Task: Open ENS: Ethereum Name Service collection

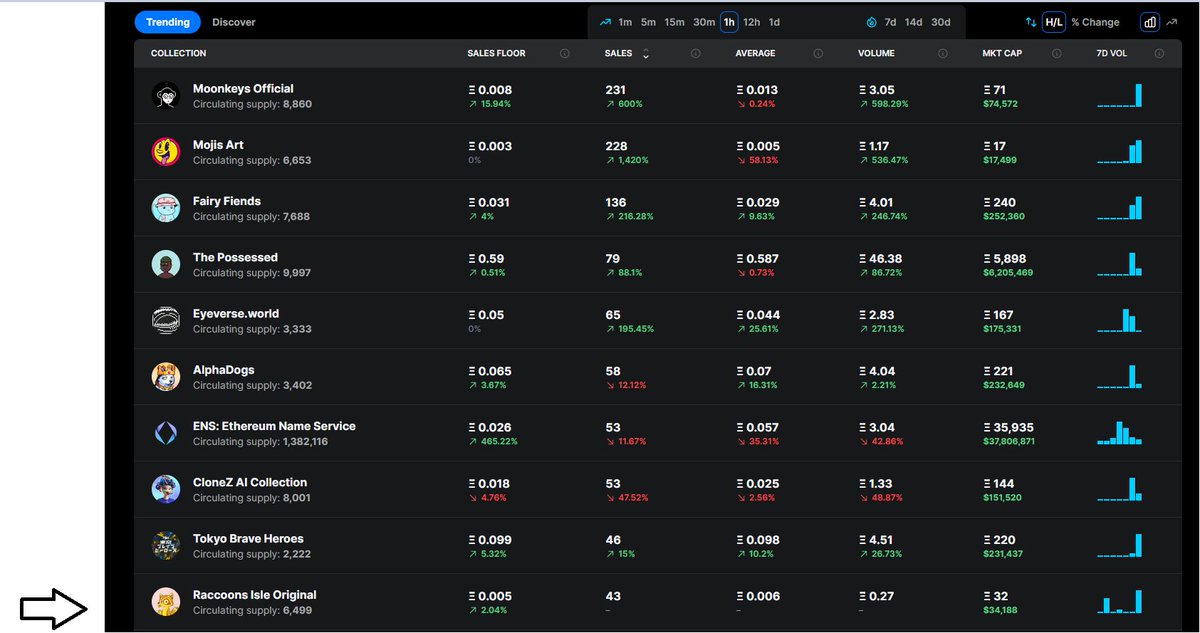Action: pyautogui.click(x=274, y=426)
